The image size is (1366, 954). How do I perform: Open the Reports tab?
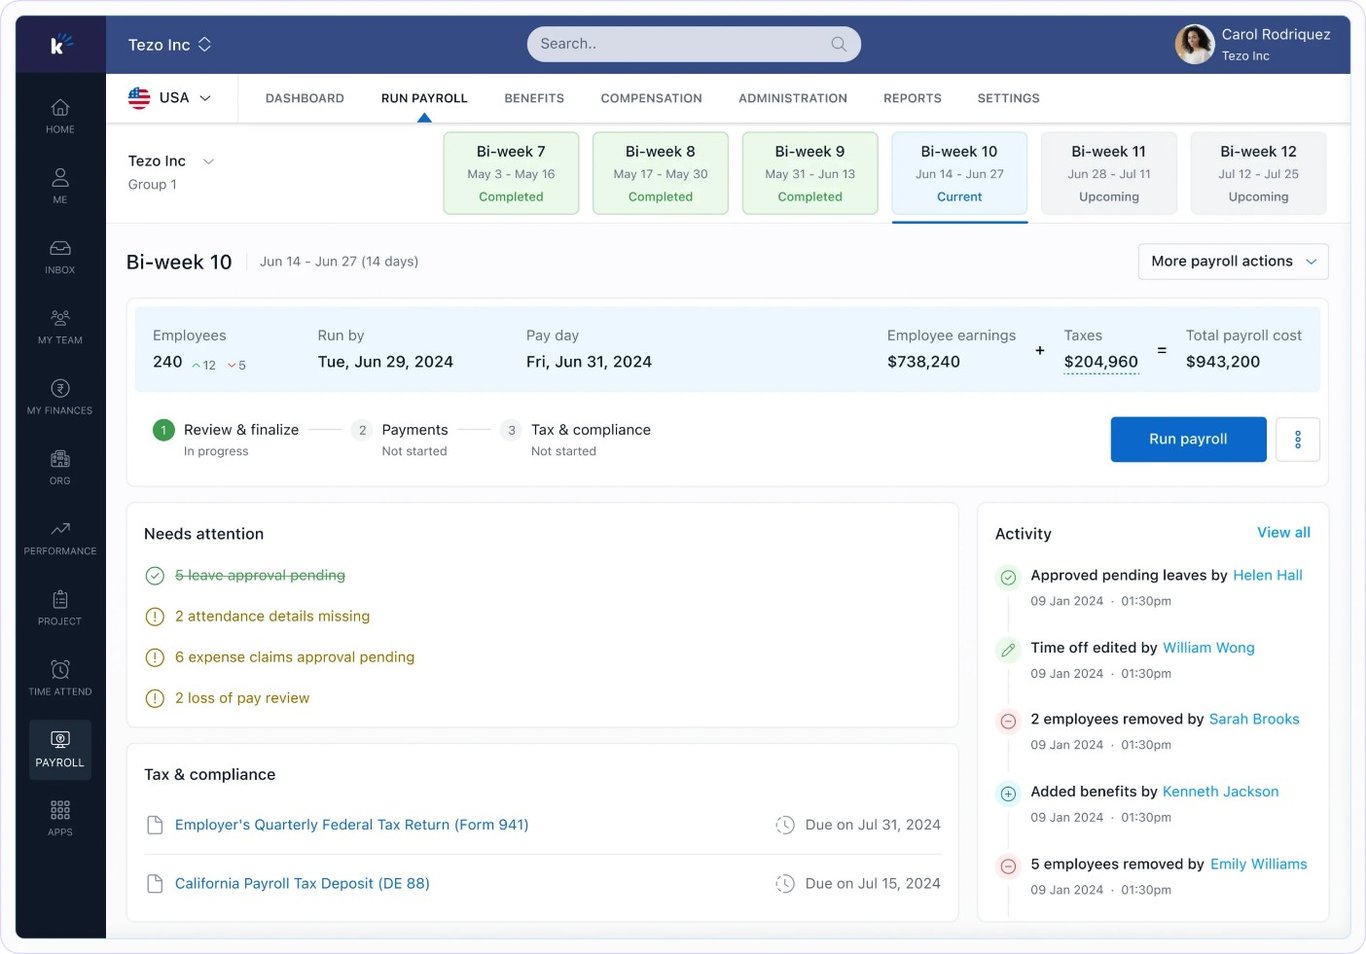tap(911, 97)
